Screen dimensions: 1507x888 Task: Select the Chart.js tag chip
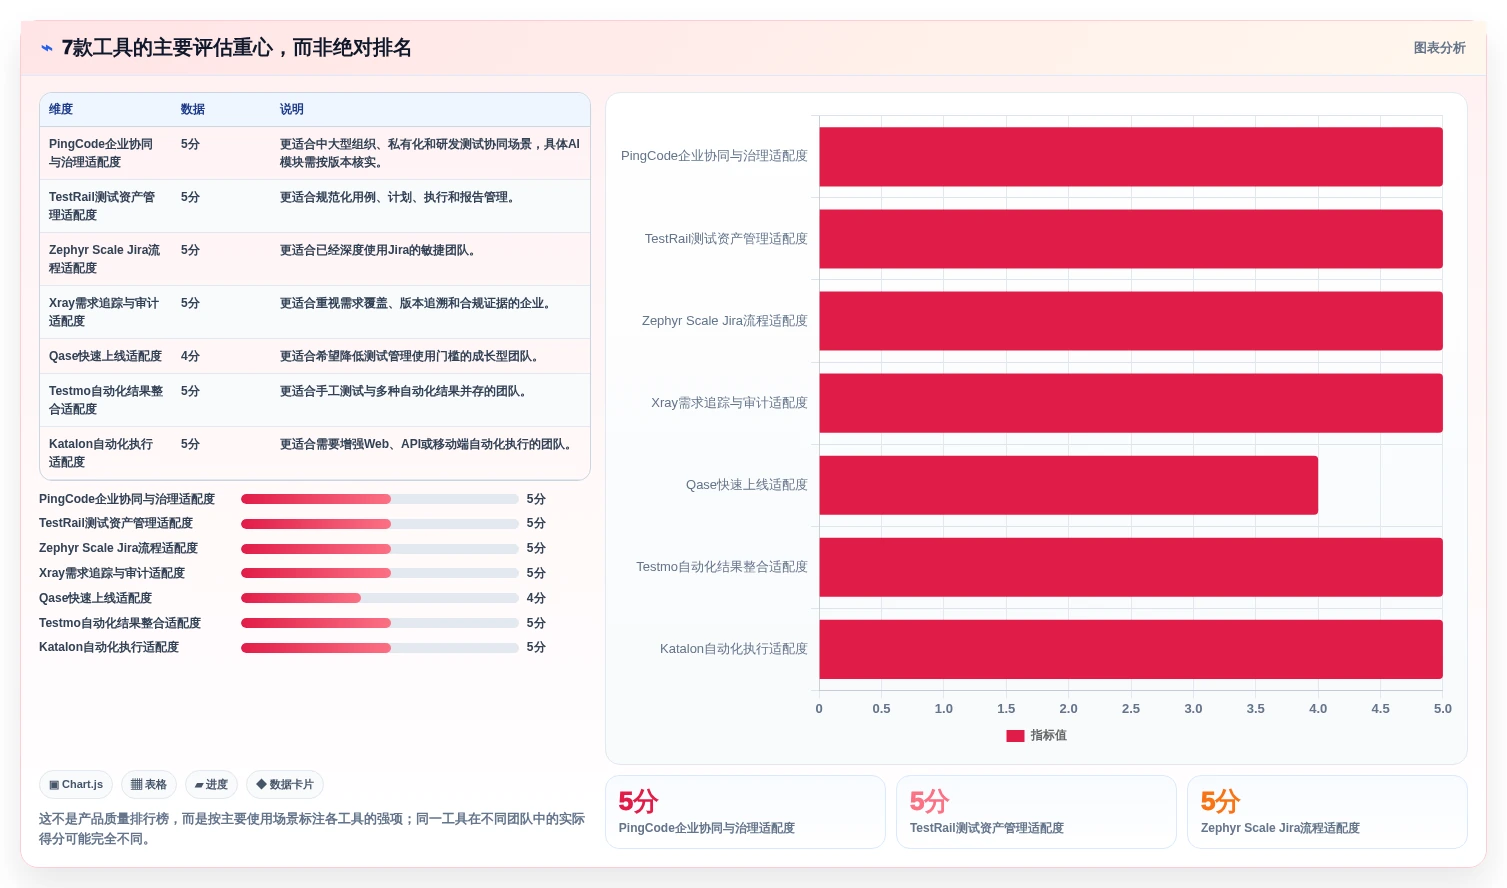click(76, 785)
